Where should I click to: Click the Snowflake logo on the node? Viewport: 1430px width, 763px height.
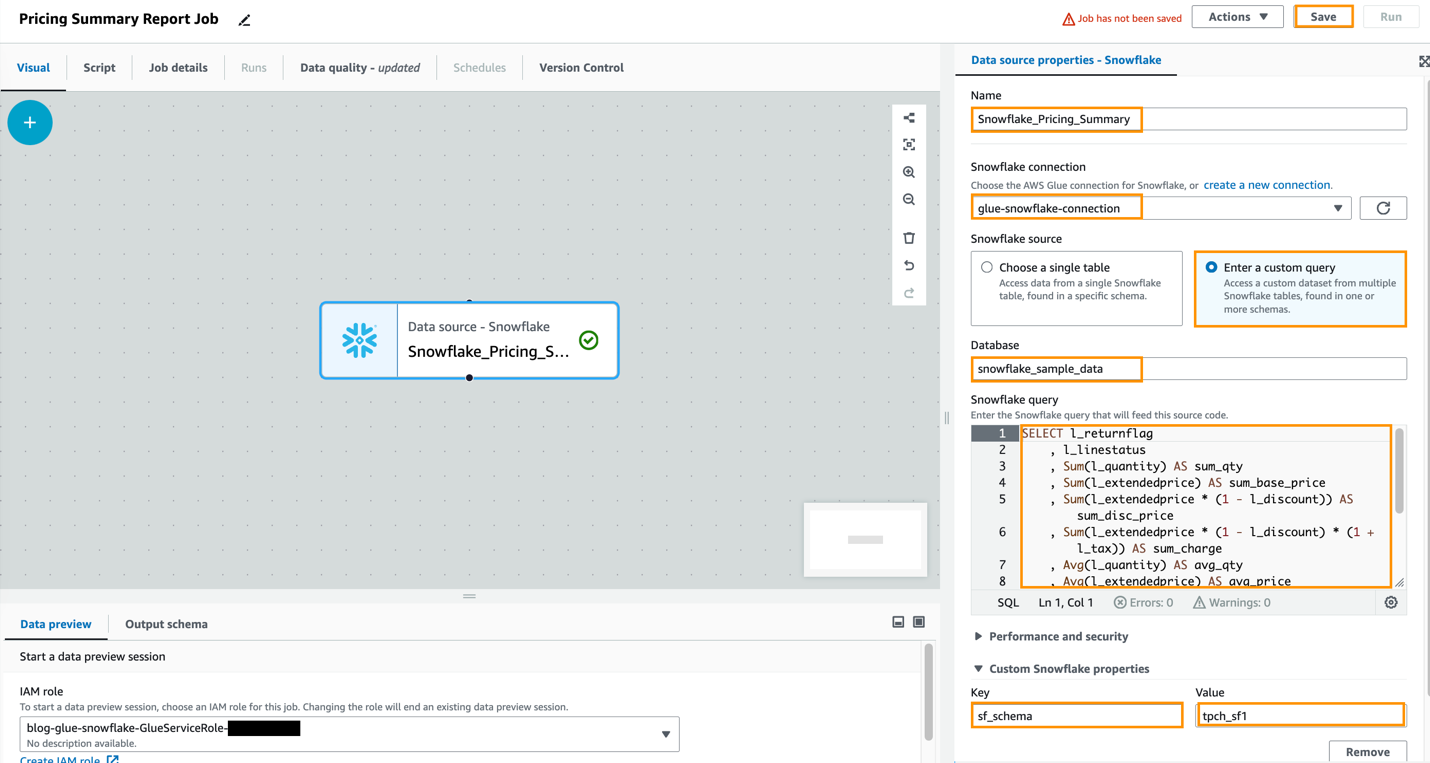[x=359, y=340]
